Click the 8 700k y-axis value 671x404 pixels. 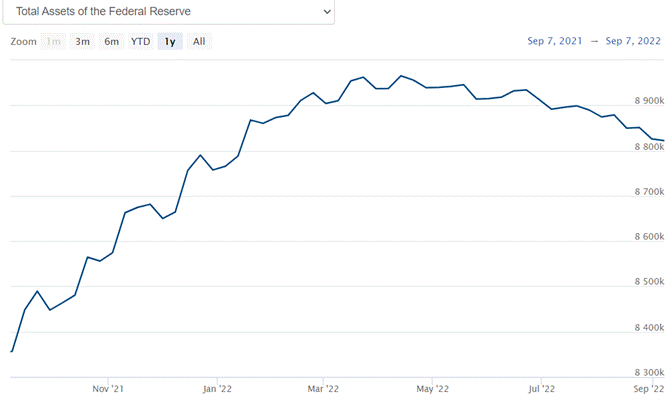649,192
